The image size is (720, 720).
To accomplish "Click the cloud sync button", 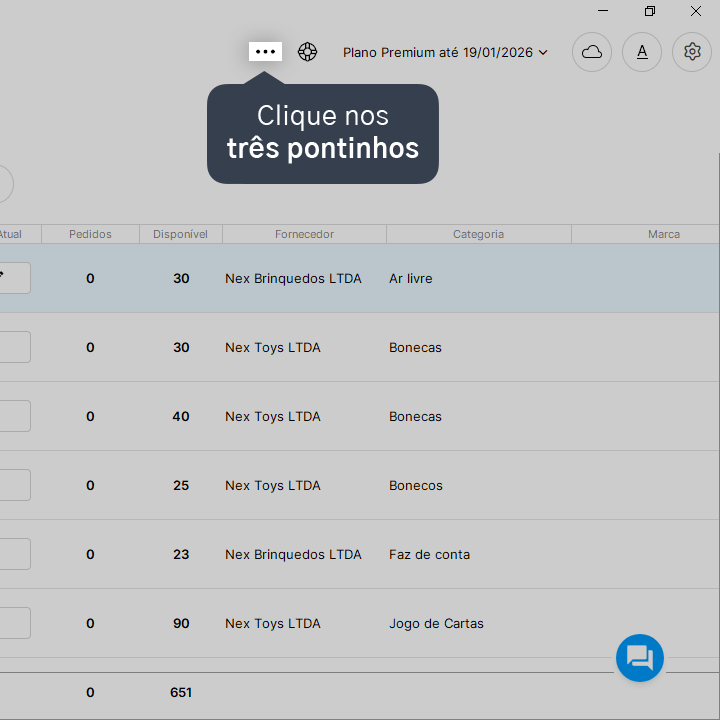I will [x=591, y=52].
